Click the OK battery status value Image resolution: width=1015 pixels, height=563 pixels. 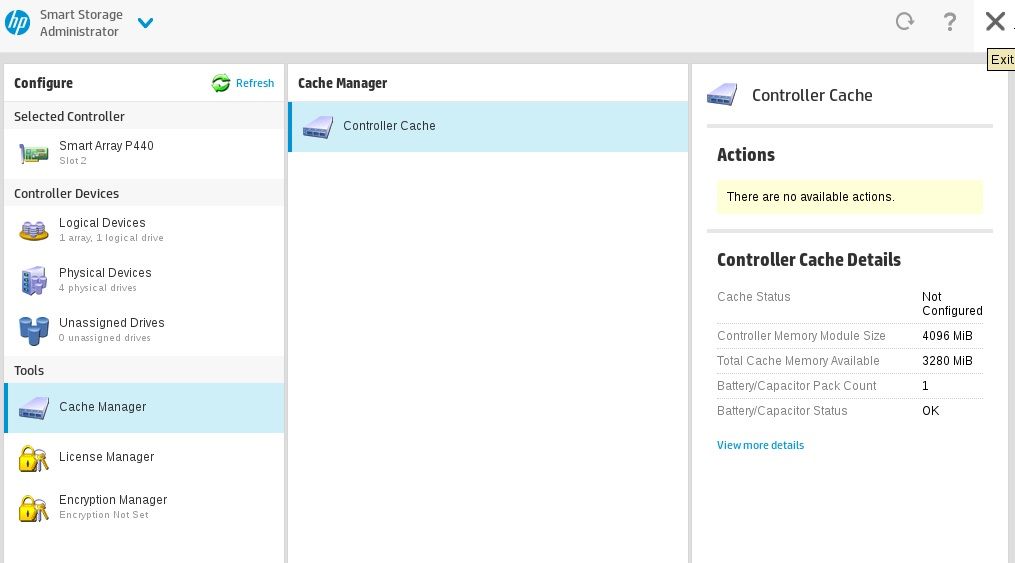point(930,410)
